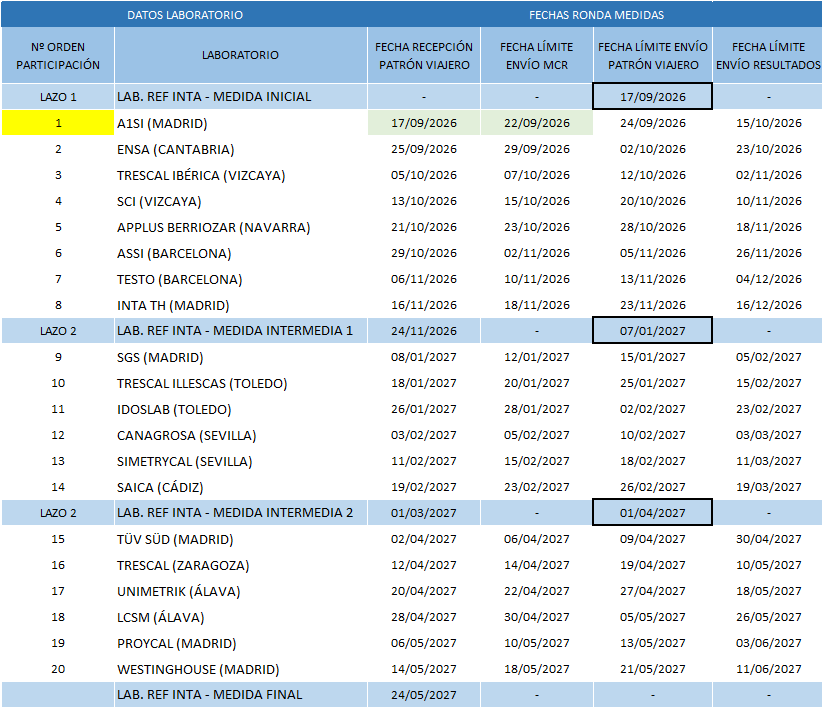Select date 01/03/2027 in MEDIDA INTERMEDIA 2 row
822x707 pixels.
pyautogui.click(x=424, y=513)
